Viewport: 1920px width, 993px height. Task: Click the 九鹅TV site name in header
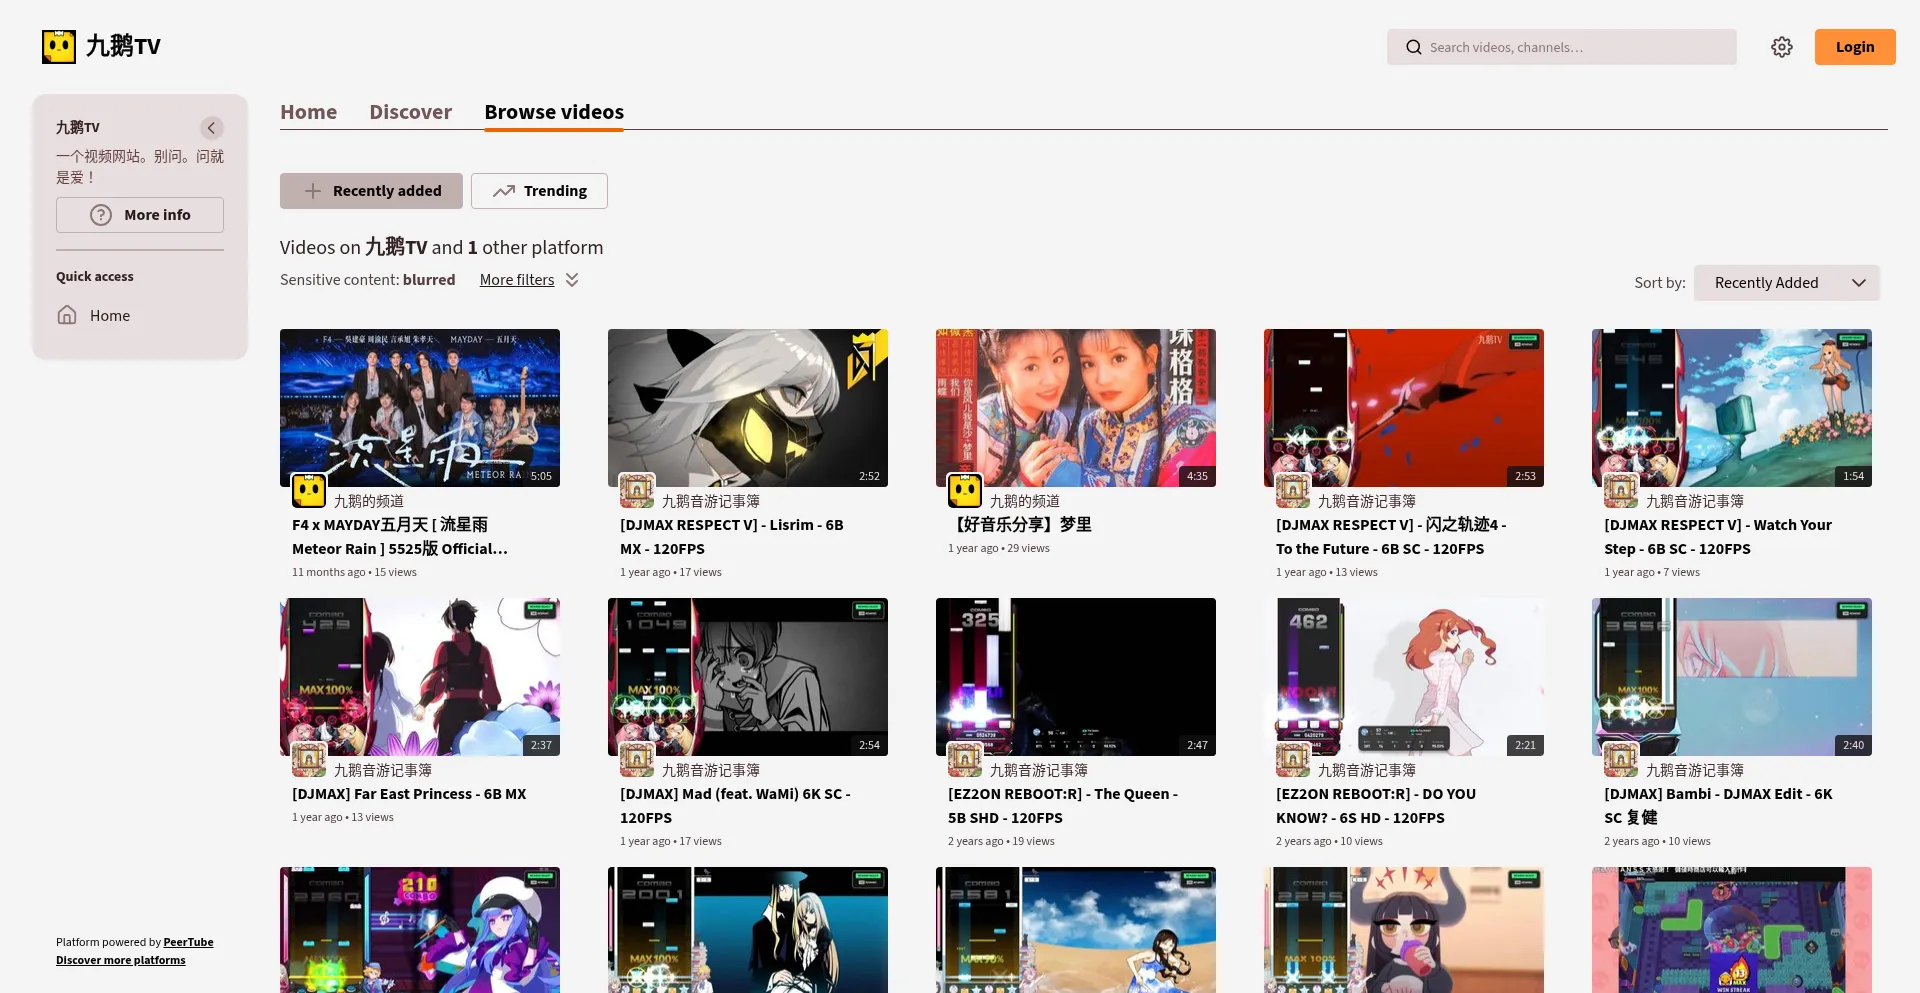(x=123, y=46)
